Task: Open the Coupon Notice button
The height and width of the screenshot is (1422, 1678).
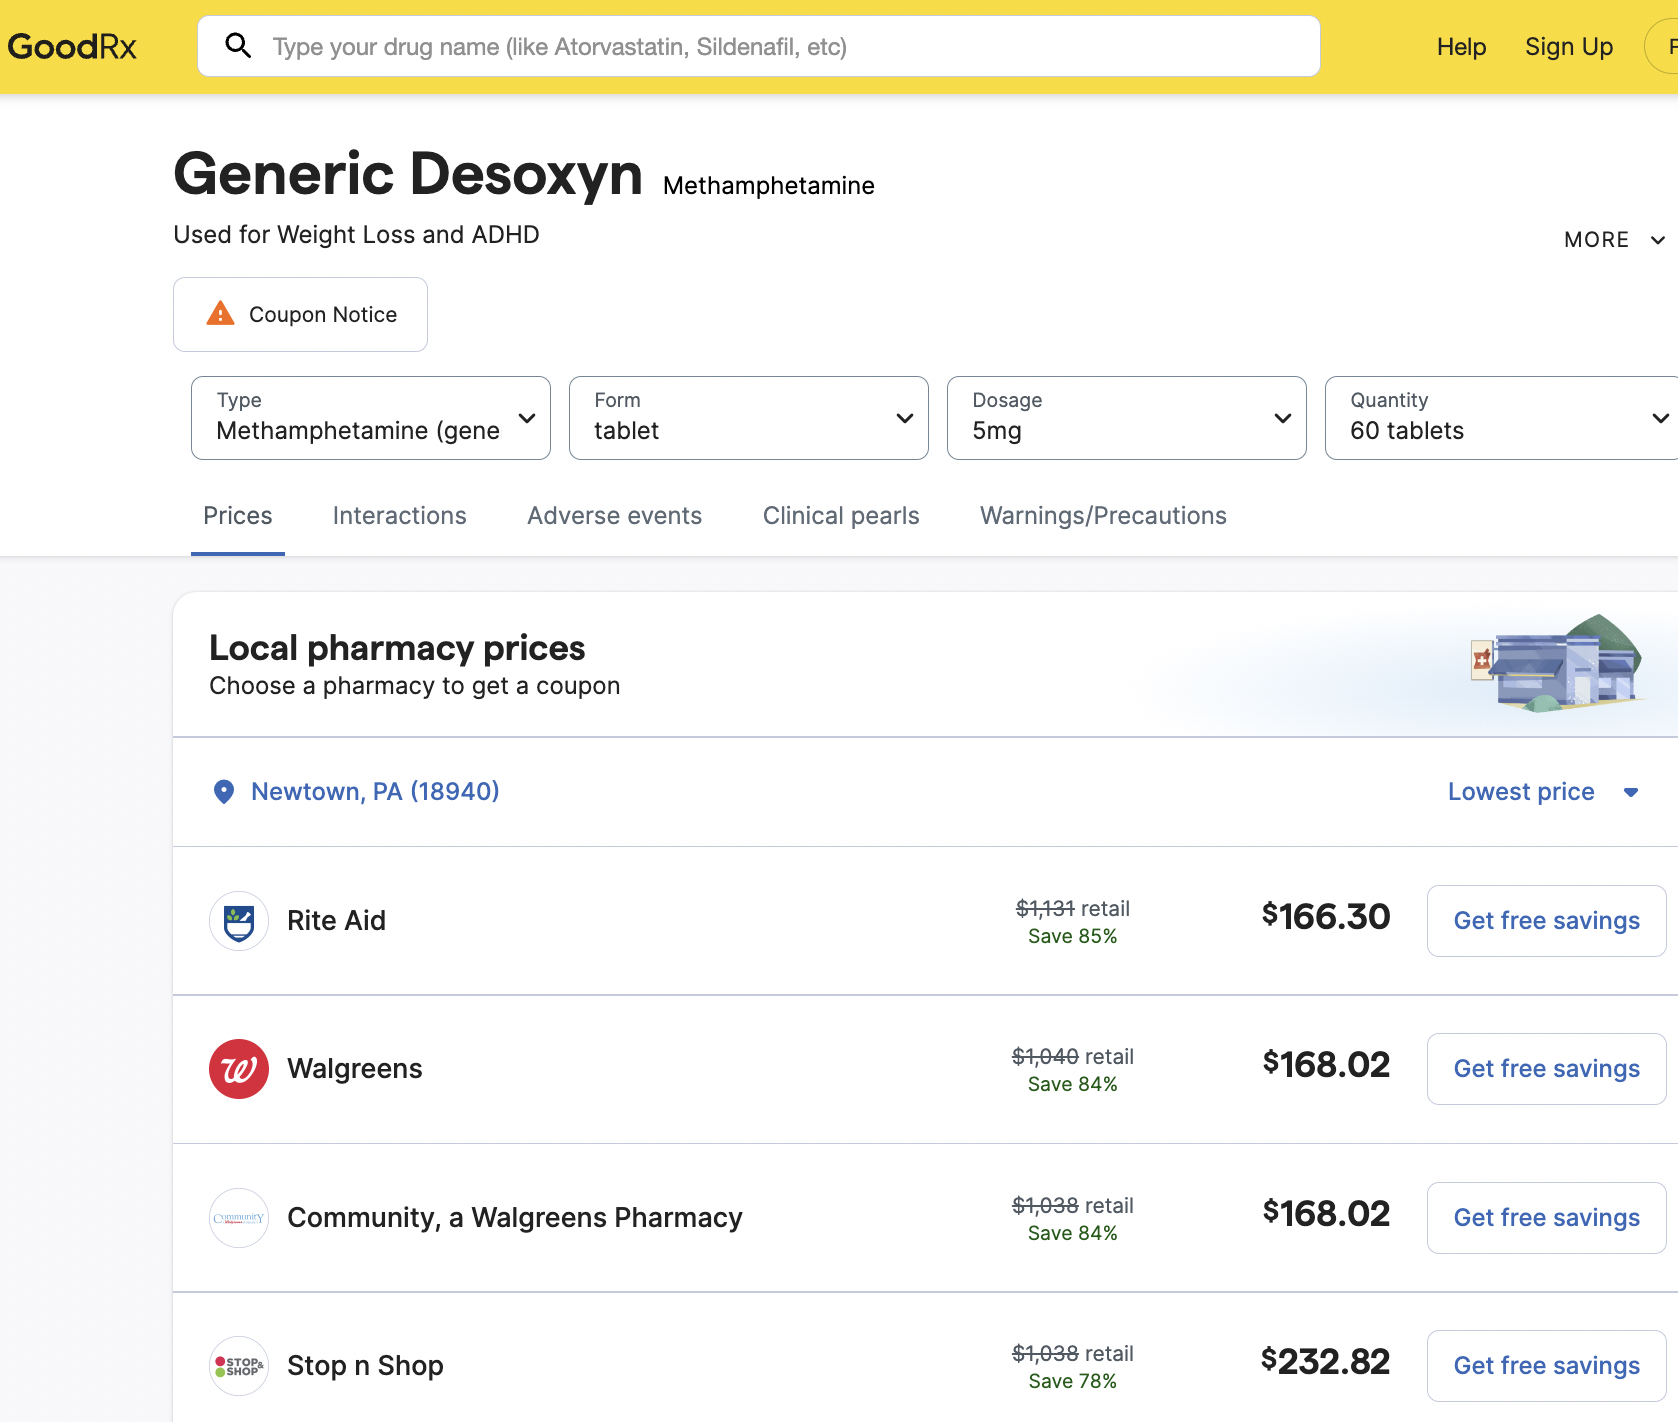Action: (x=300, y=315)
